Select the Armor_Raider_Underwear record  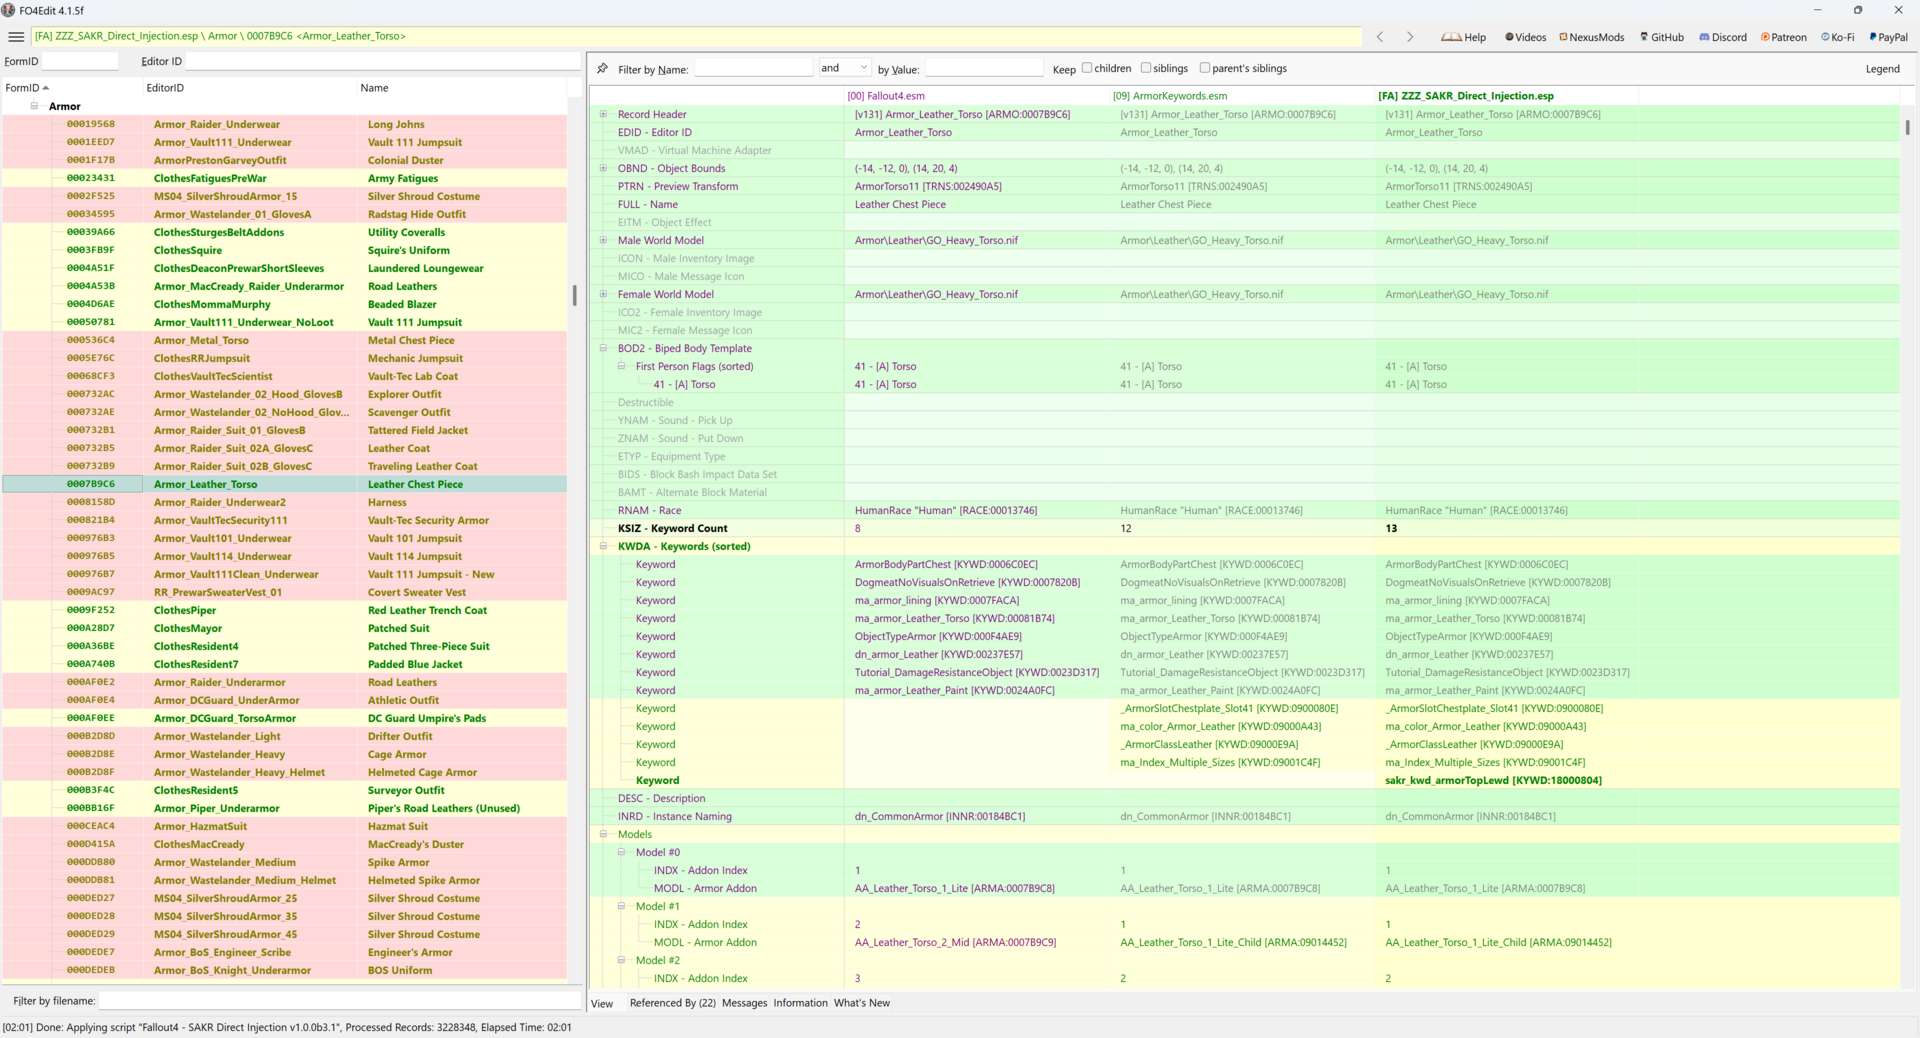point(284,124)
